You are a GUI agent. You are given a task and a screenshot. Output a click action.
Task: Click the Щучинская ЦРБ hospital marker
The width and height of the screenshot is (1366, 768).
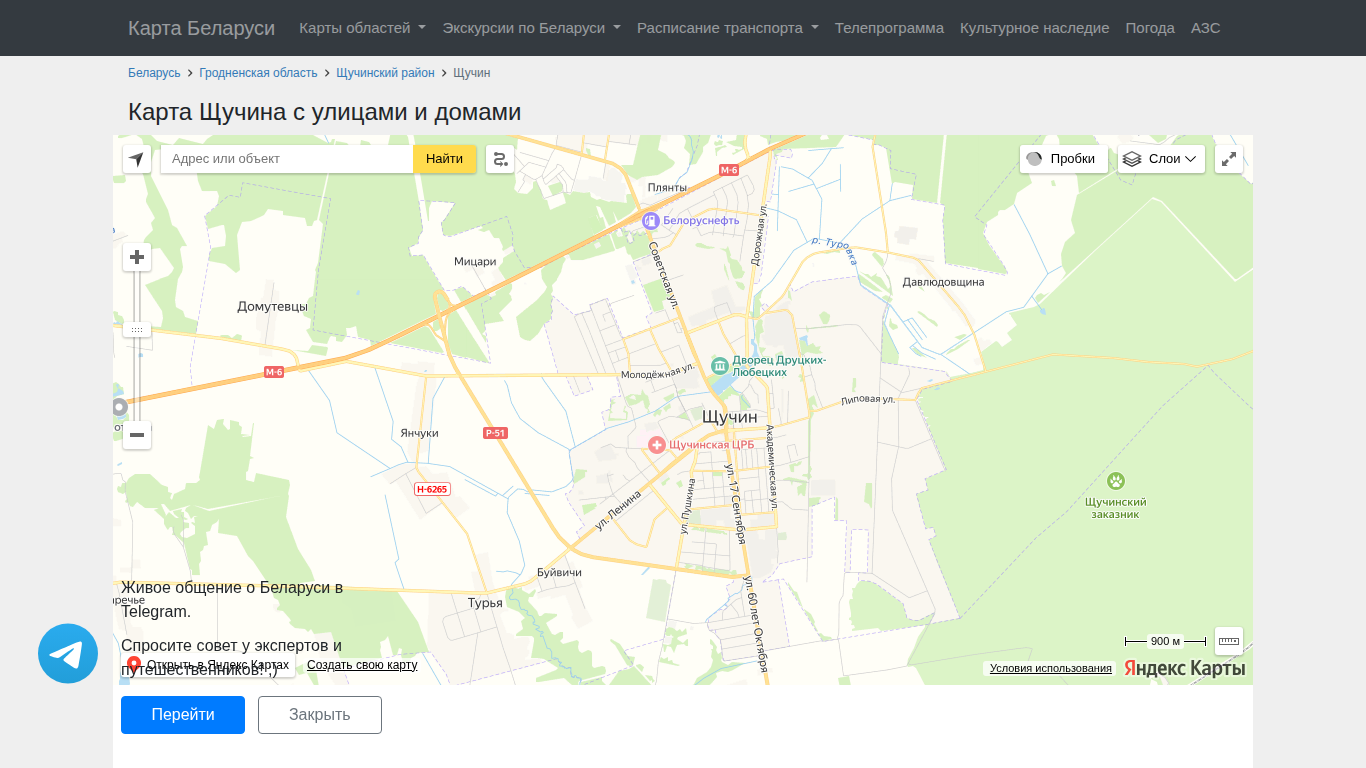point(657,445)
